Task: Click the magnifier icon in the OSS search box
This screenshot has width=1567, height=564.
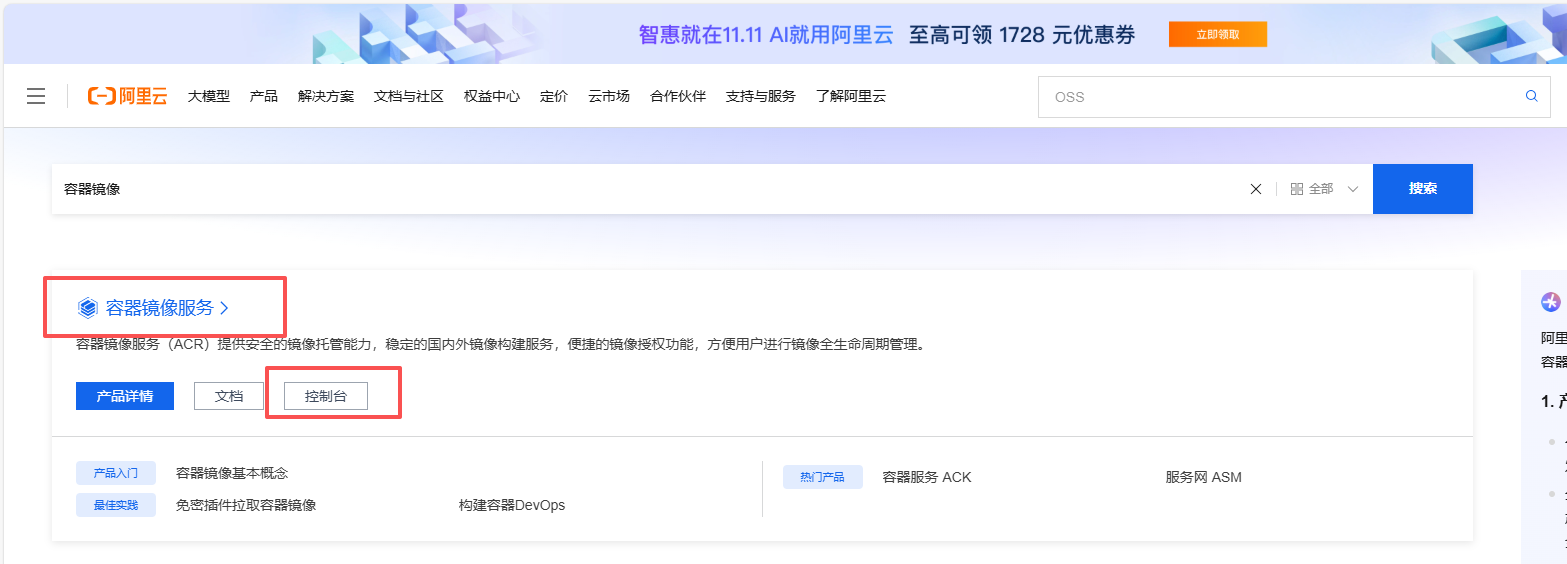Action: click(x=1531, y=96)
